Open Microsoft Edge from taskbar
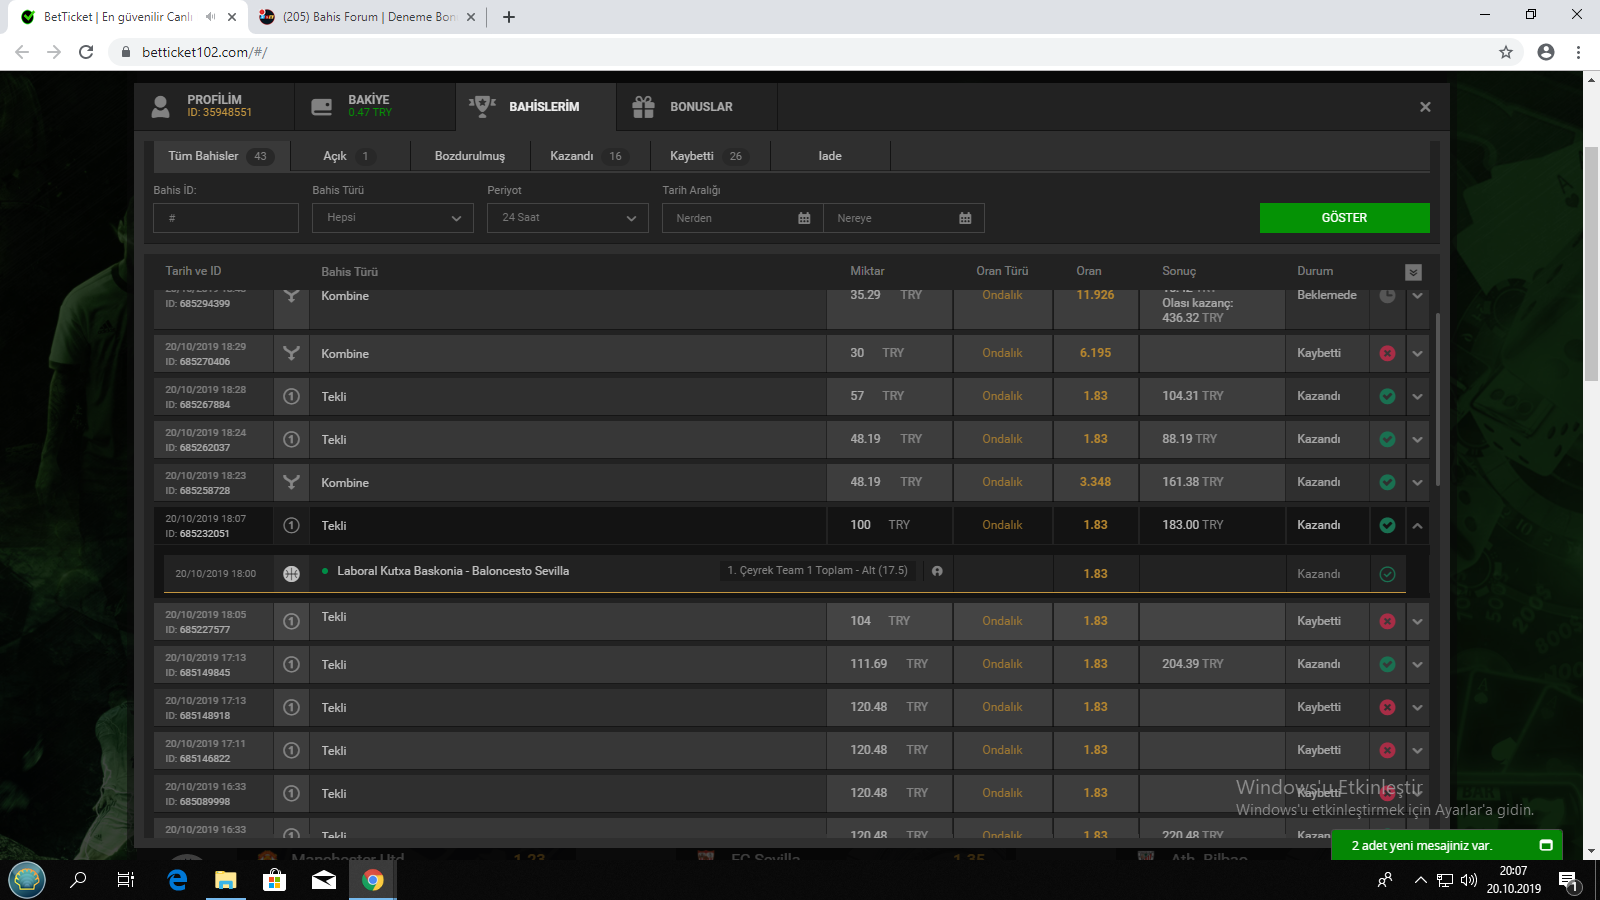The width and height of the screenshot is (1600, 900). 177,880
